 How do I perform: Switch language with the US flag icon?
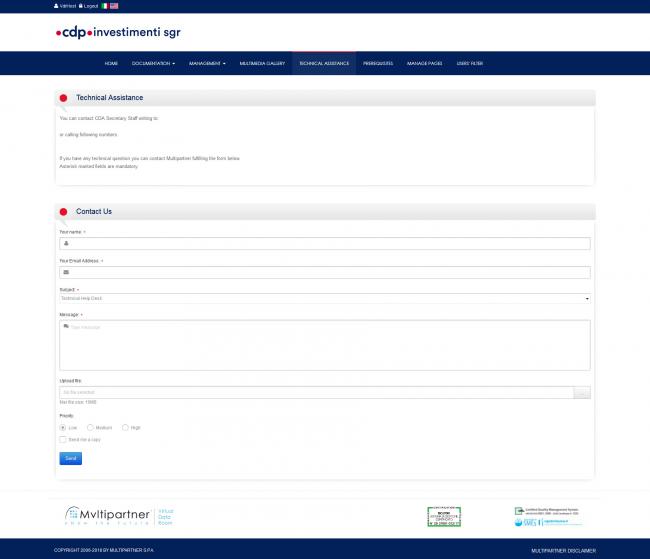(114, 5)
